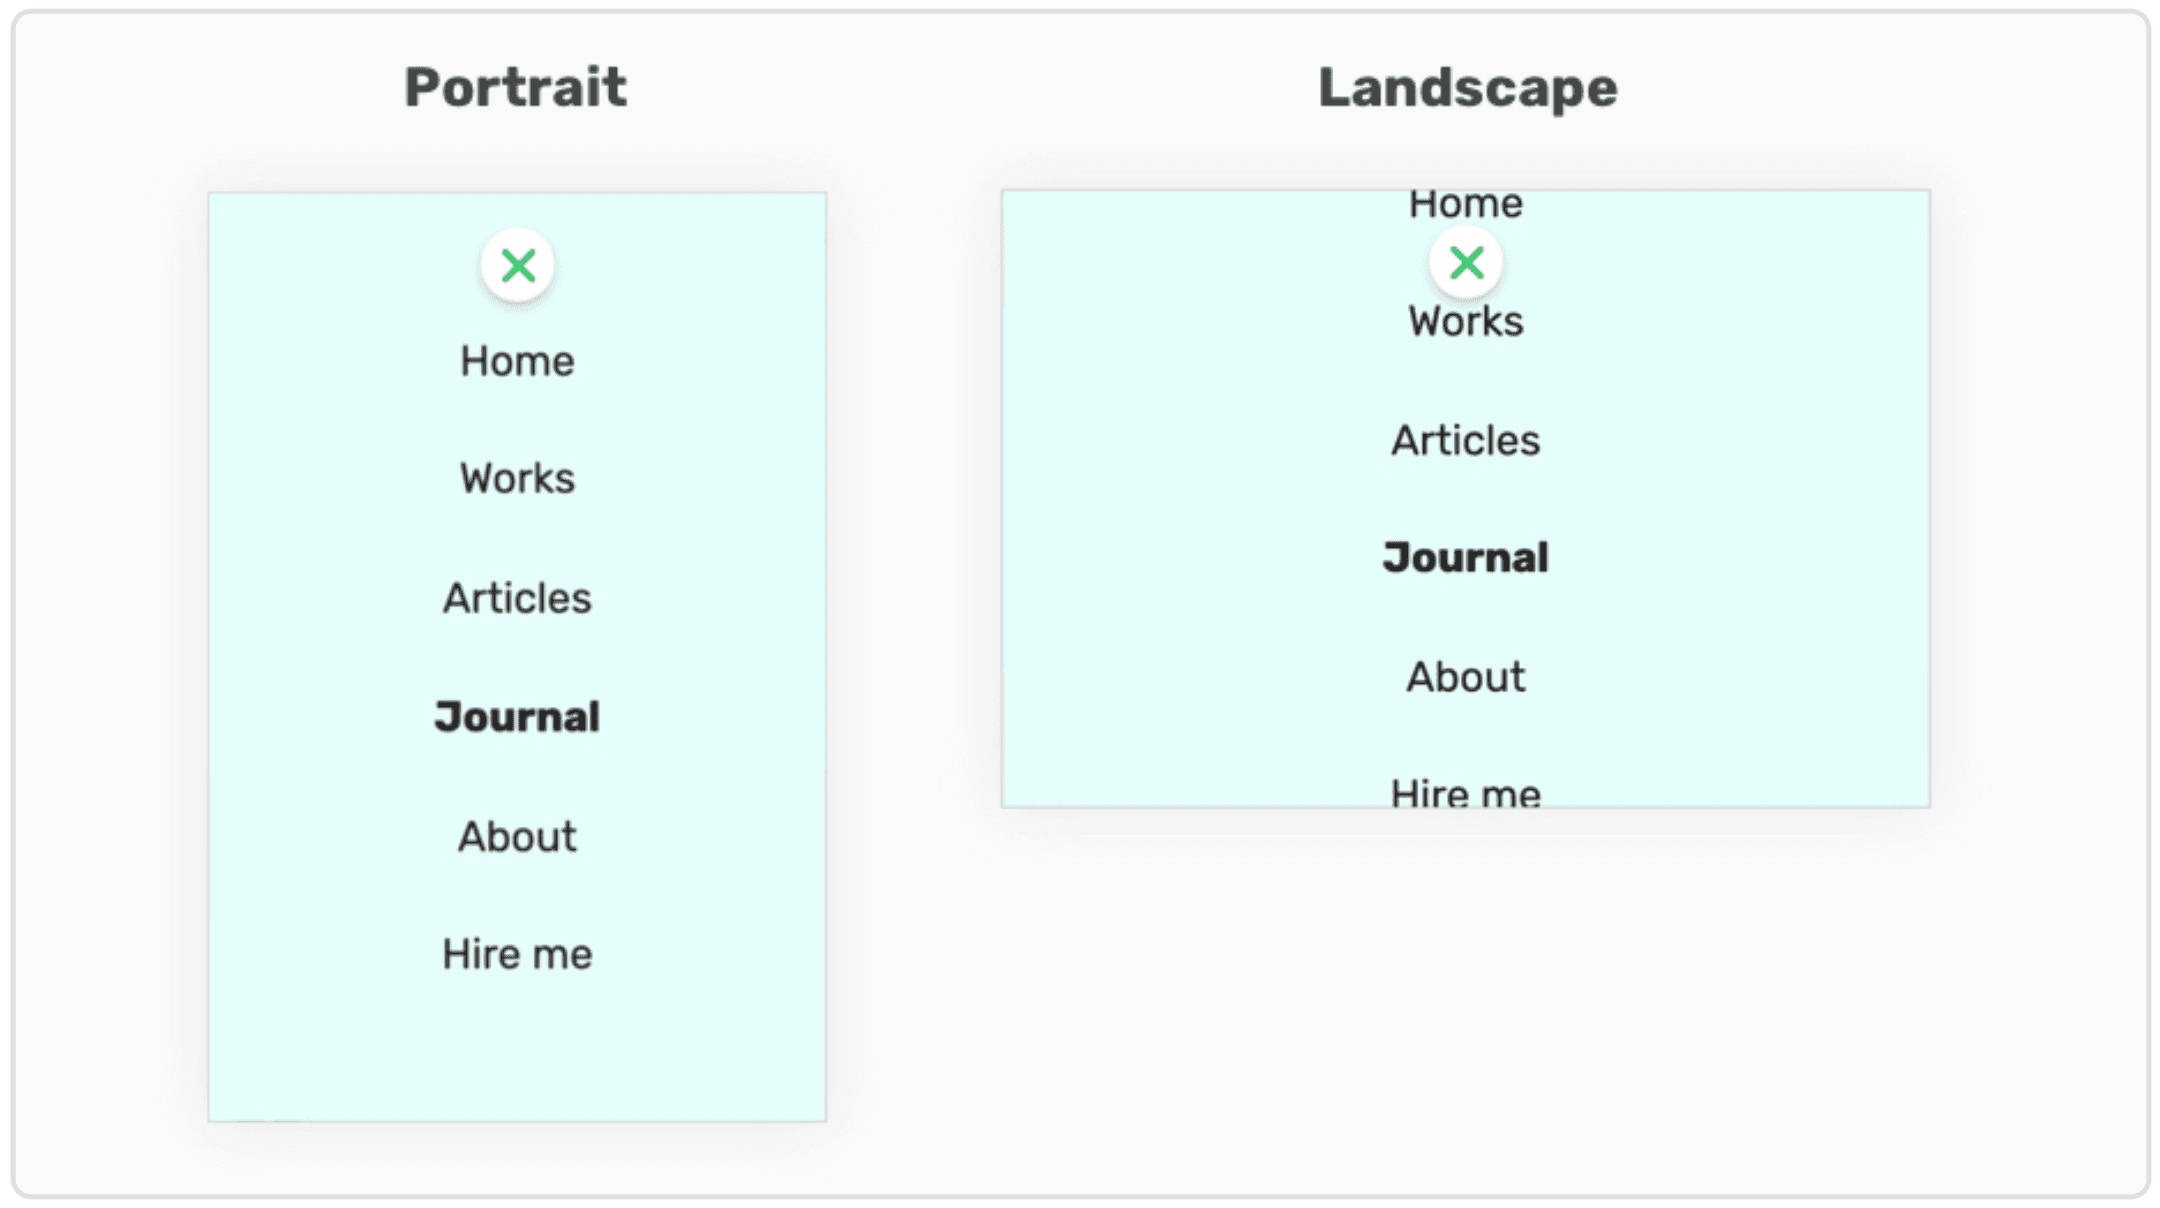The height and width of the screenshot is (1208, 2160).
Task: Click the Landscape heading text
Action: (1467, 87)
